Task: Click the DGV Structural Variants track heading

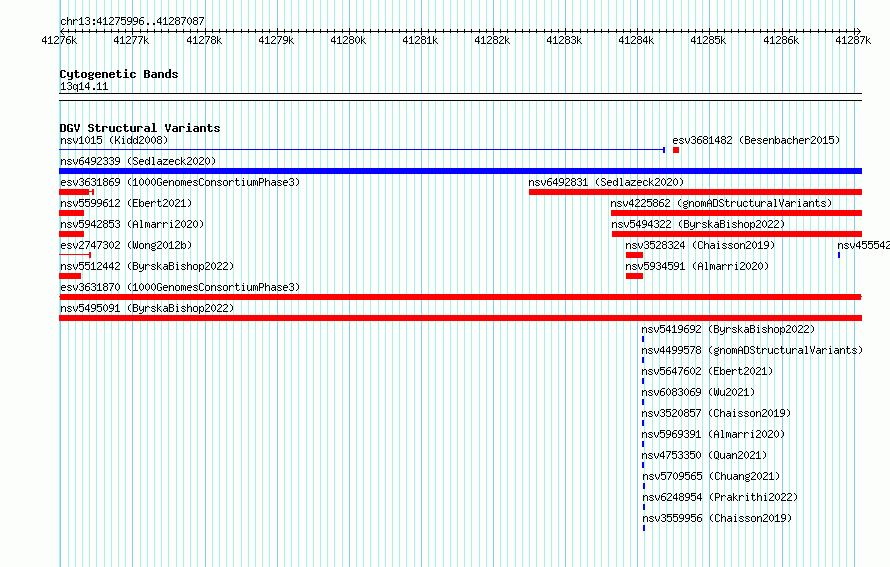Action: [x=140, y=128]
